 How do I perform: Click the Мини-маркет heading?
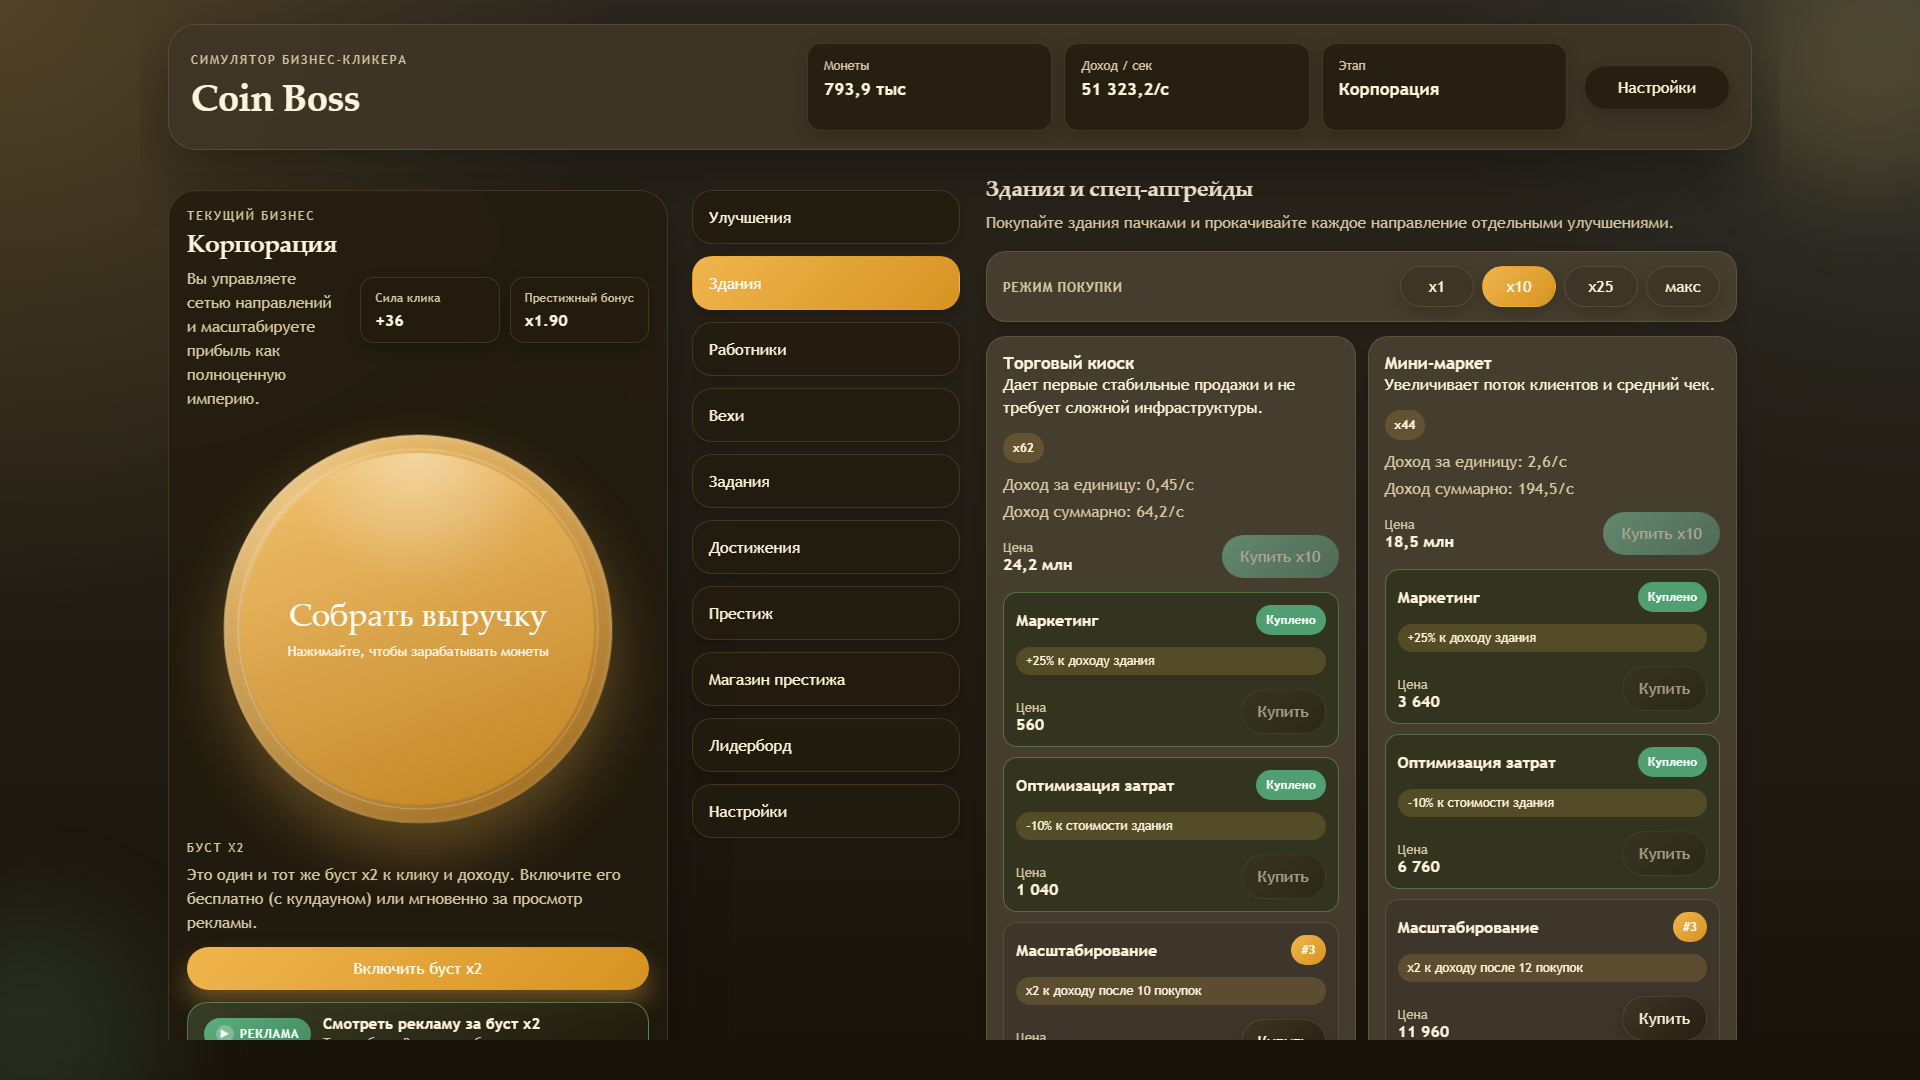coord(1437,363)
